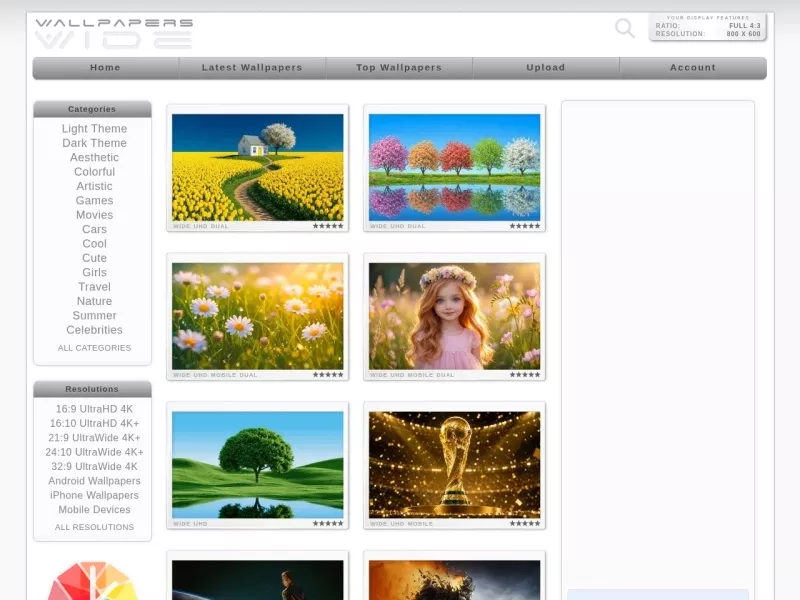This screenshot has width=800, height=600.
Task: Open ALL RESOLUTIONS link
Action: tap(94, 527)
